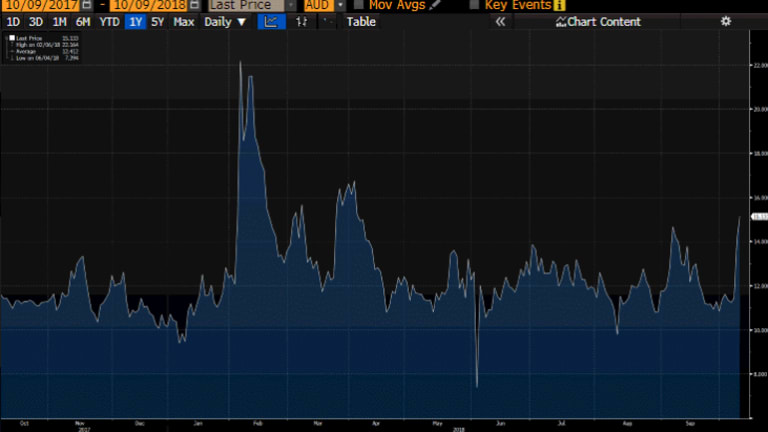Select the line chart type icon
Screen dimensions: 768x432
[270, 21]
